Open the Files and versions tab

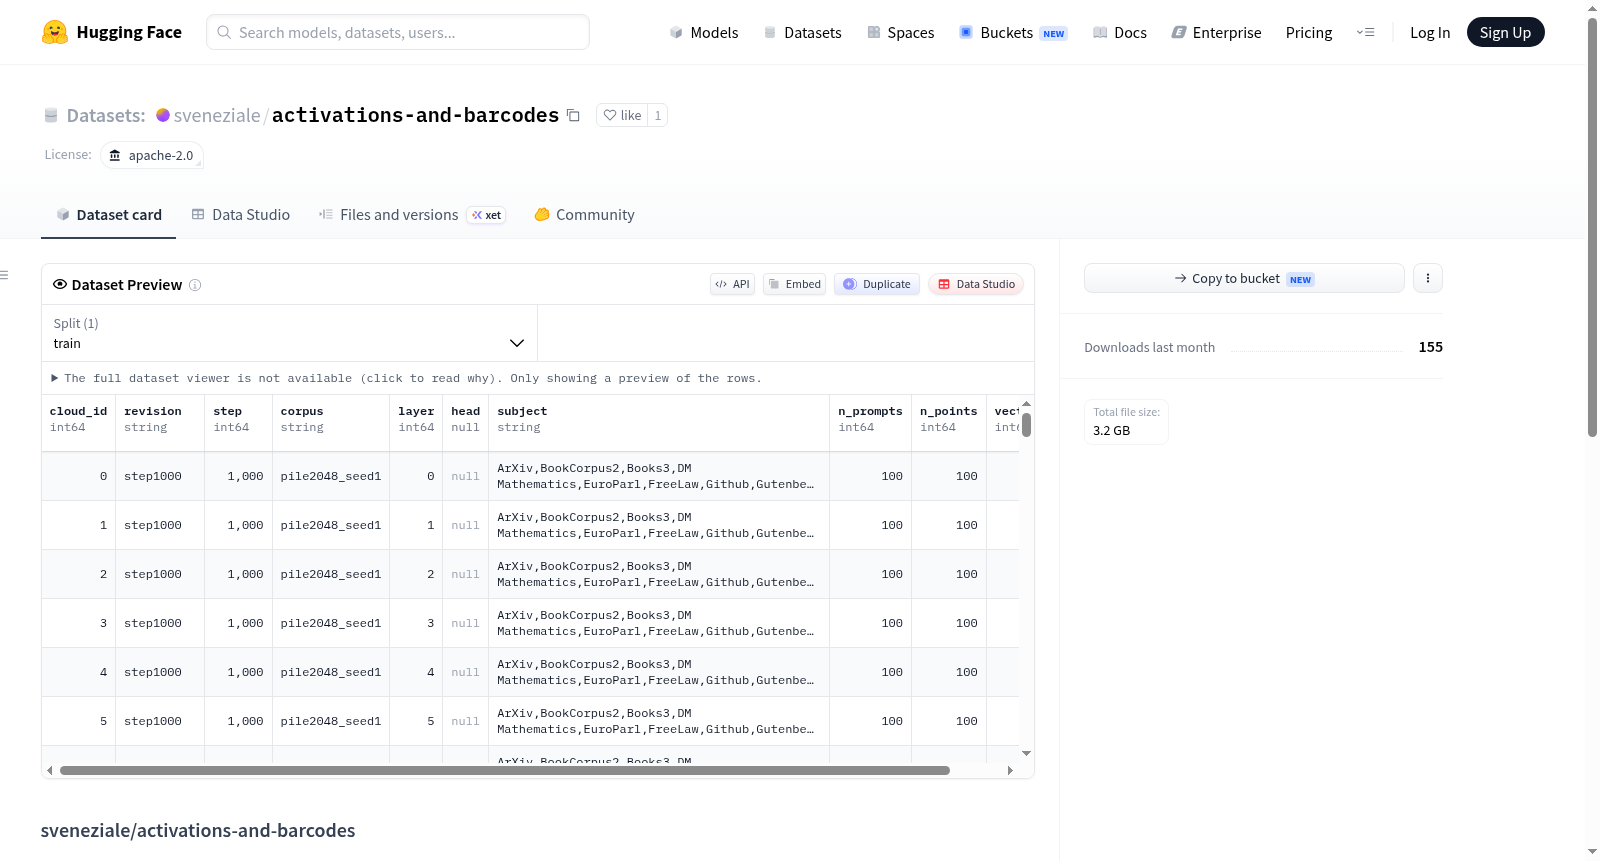(x=412, y=215)
